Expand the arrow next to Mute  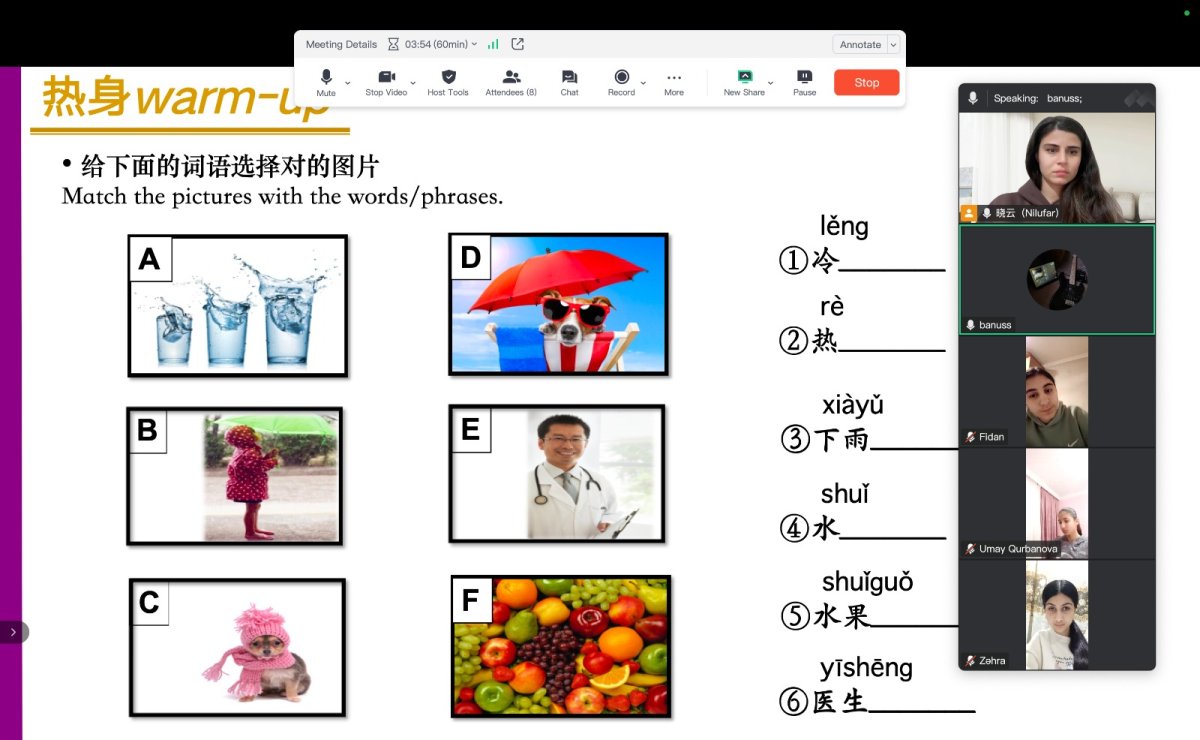click(348, 83)
